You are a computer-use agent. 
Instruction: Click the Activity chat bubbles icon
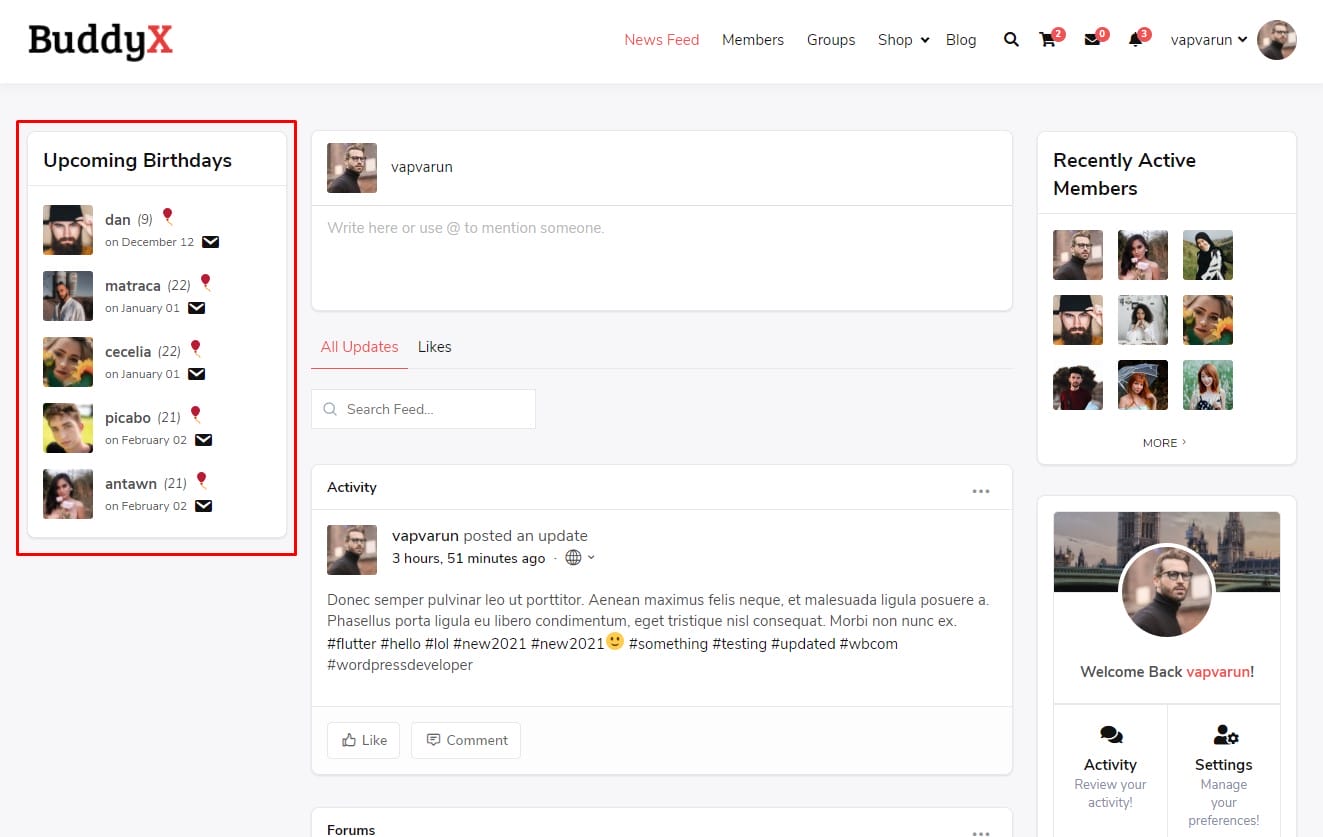tap(1110, 736)
